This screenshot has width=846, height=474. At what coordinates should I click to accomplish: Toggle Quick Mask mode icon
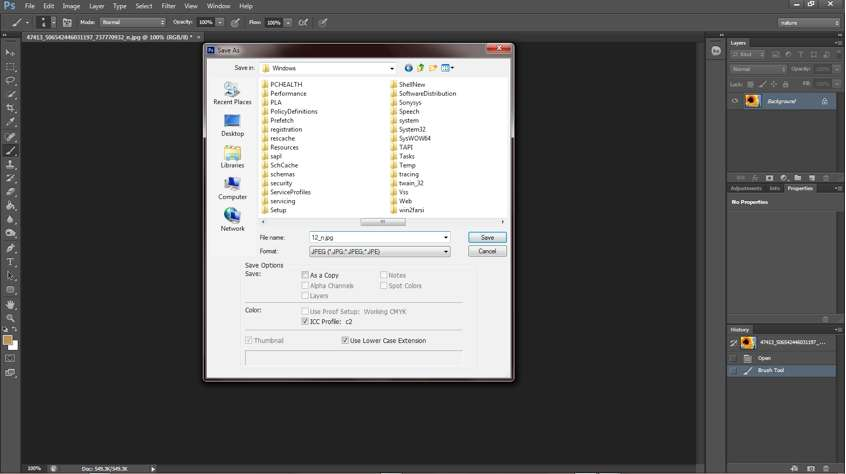pyautogui.click(x=10, y=358)
